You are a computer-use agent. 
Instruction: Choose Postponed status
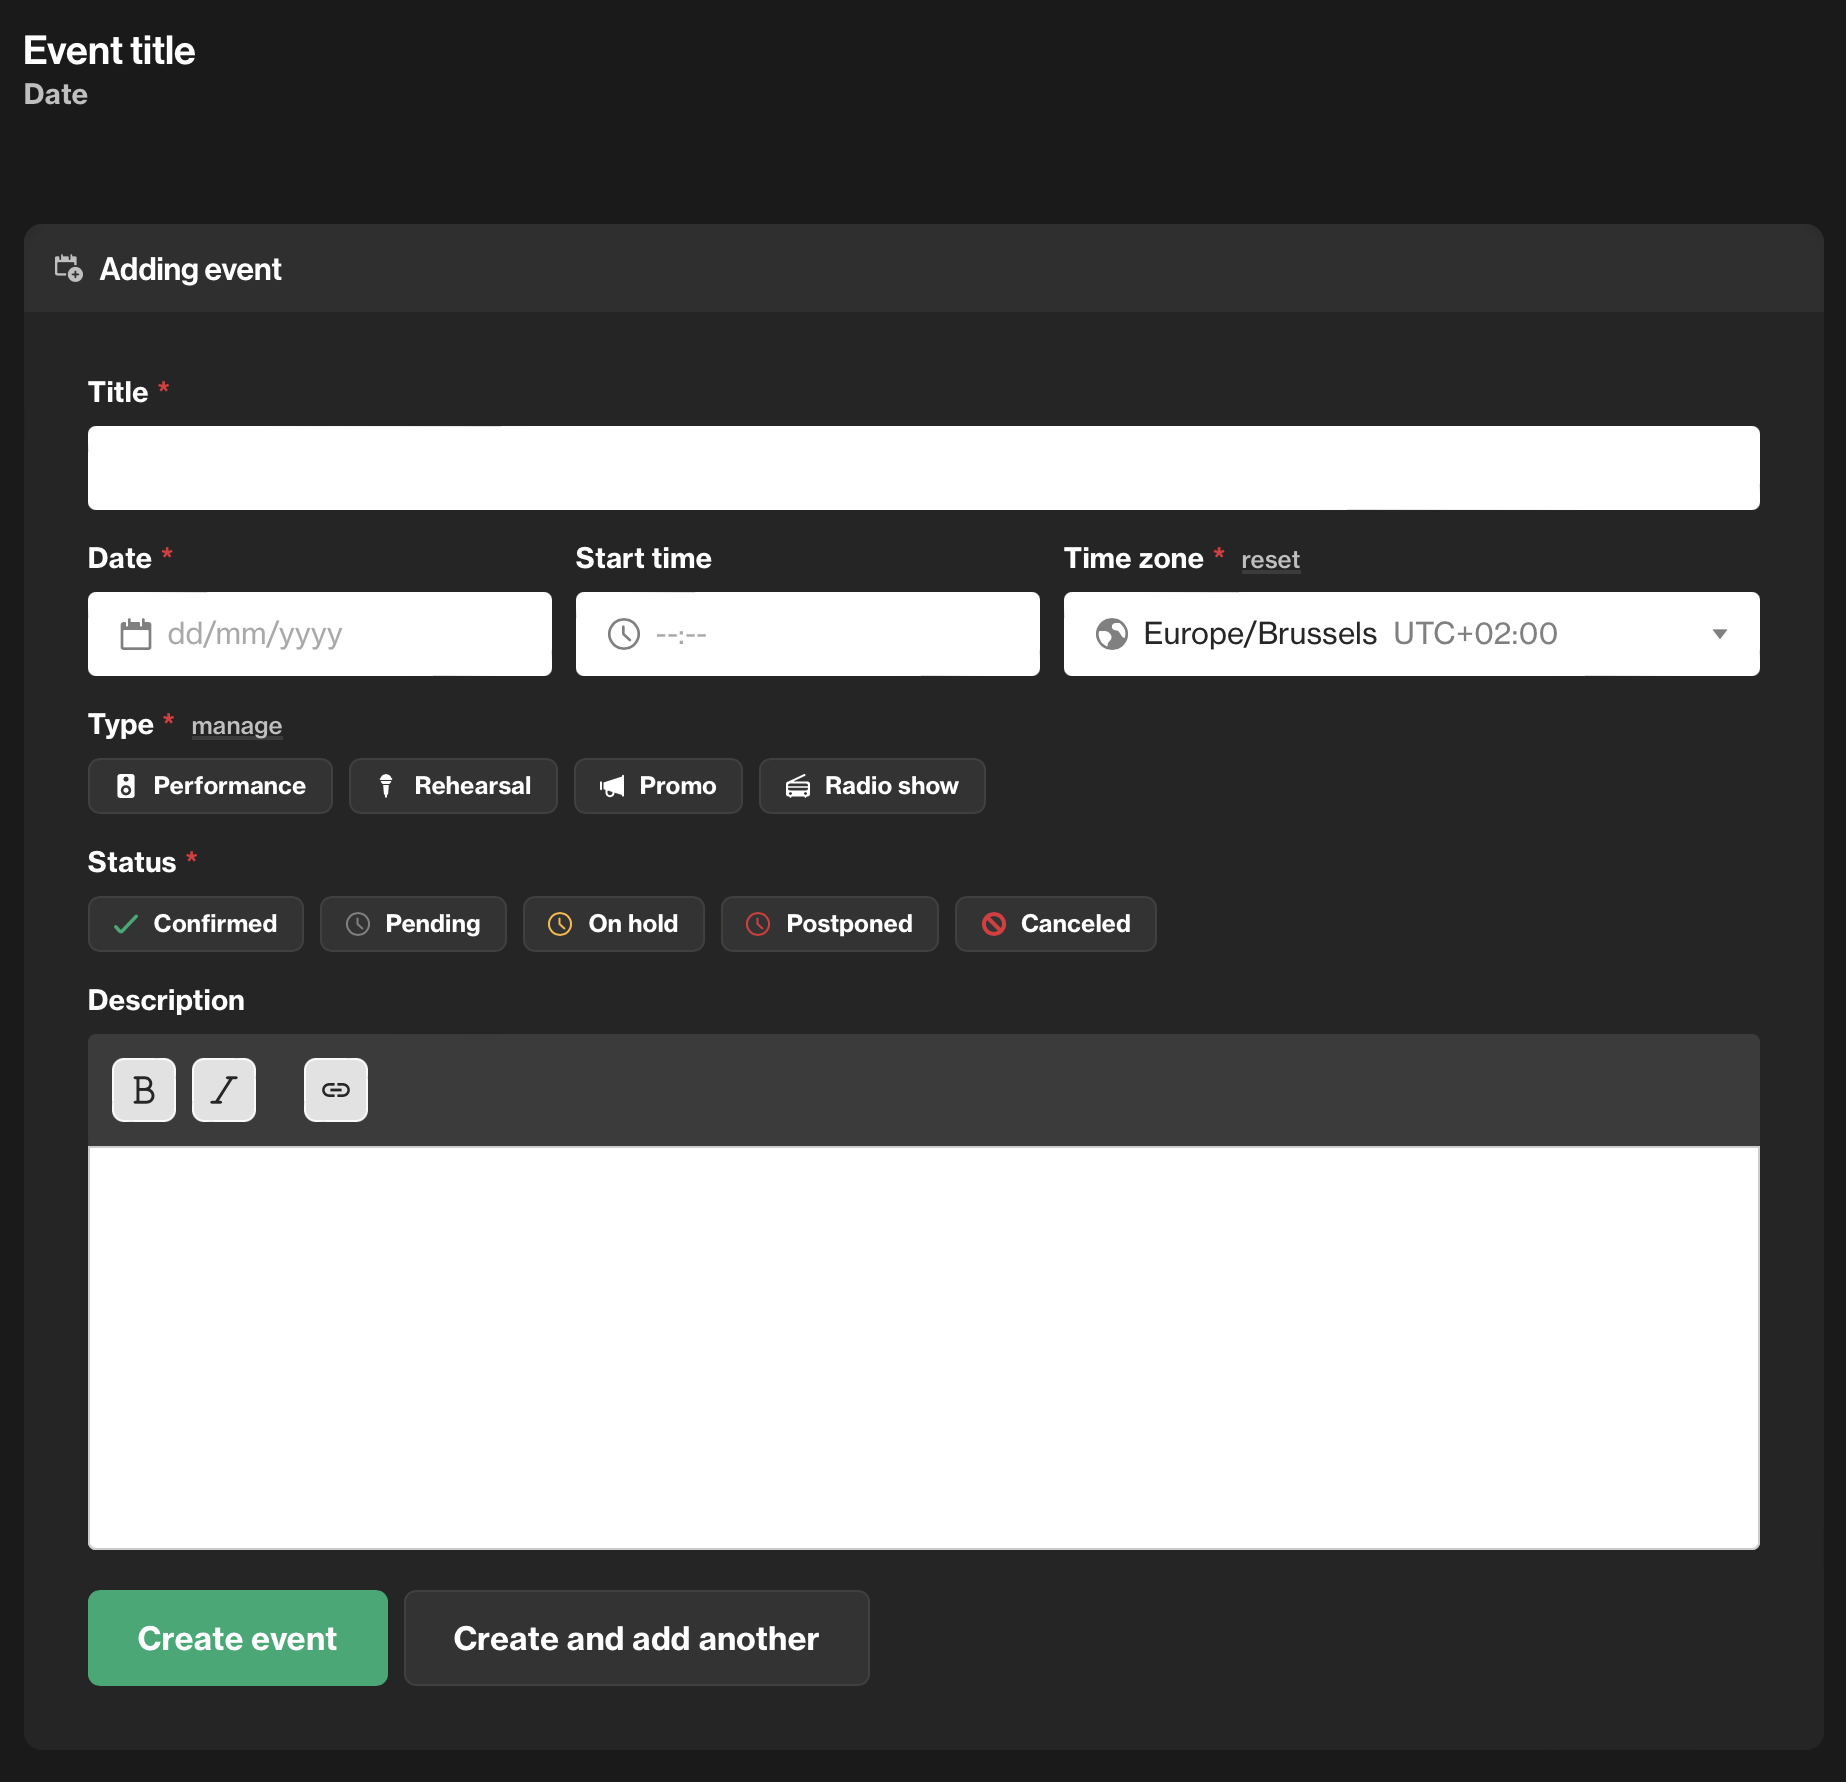tap(830, 924)
